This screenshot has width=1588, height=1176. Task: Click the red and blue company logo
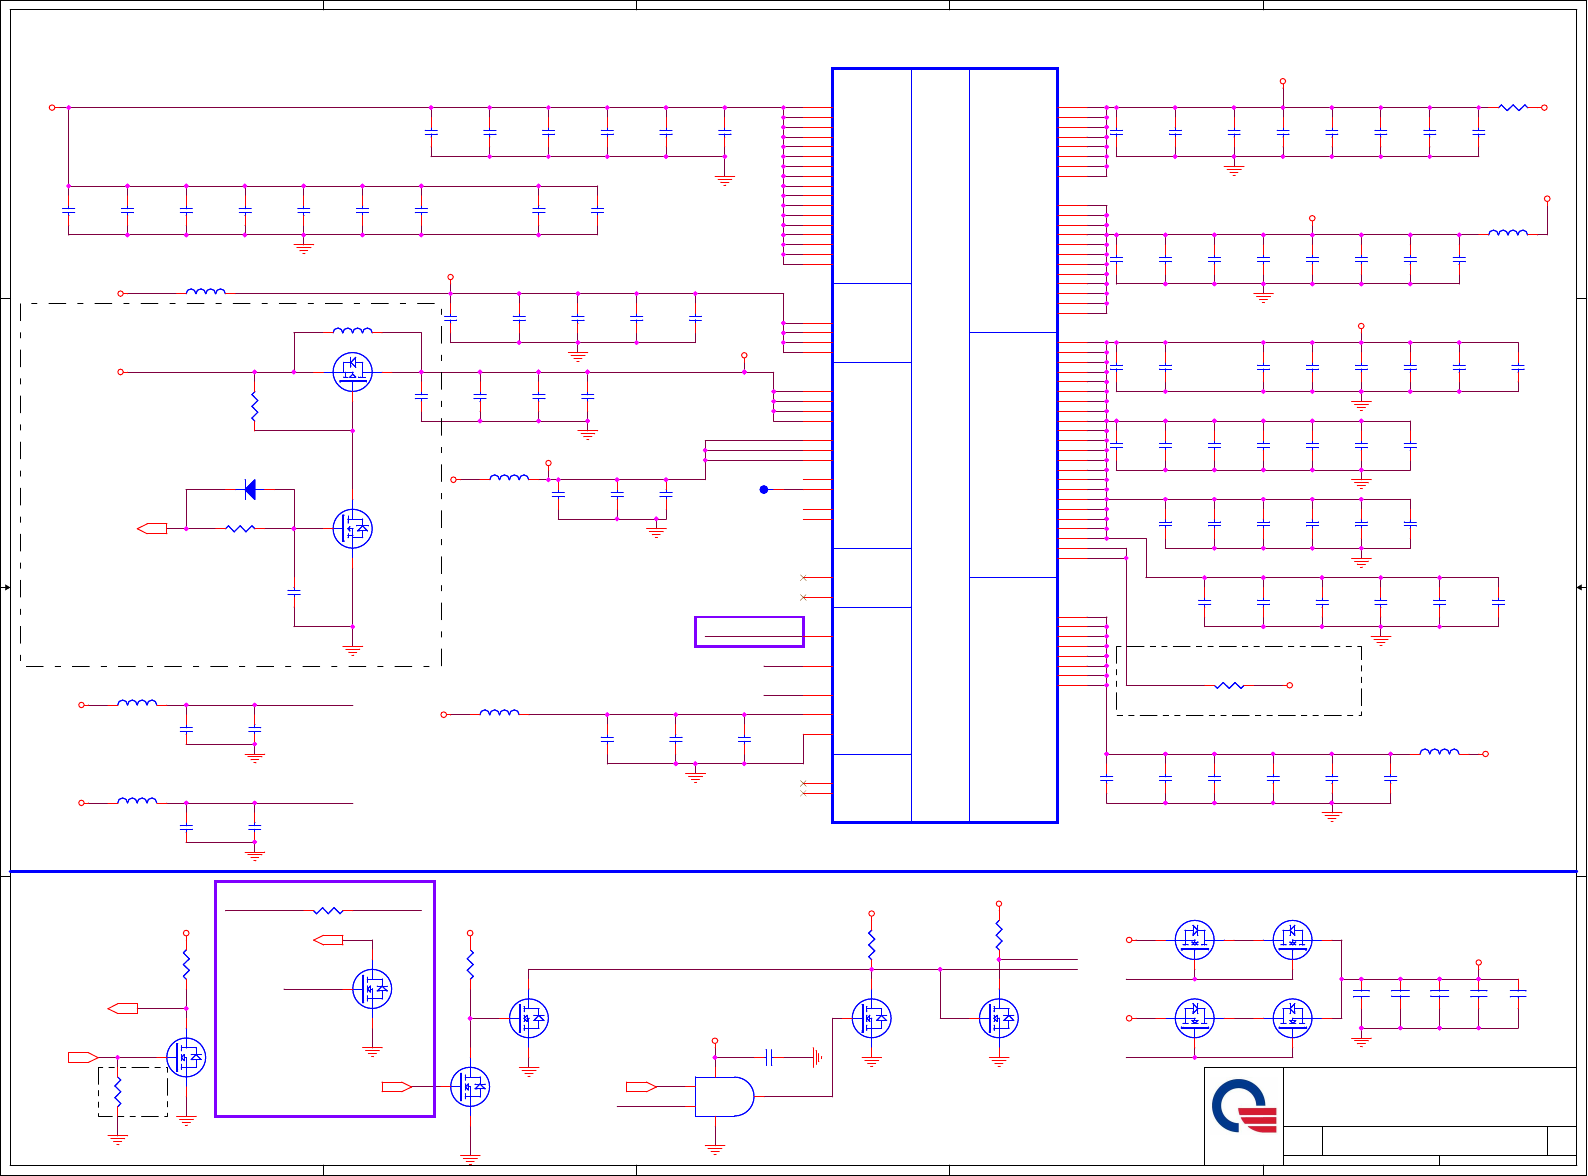pos(1244,1106)
